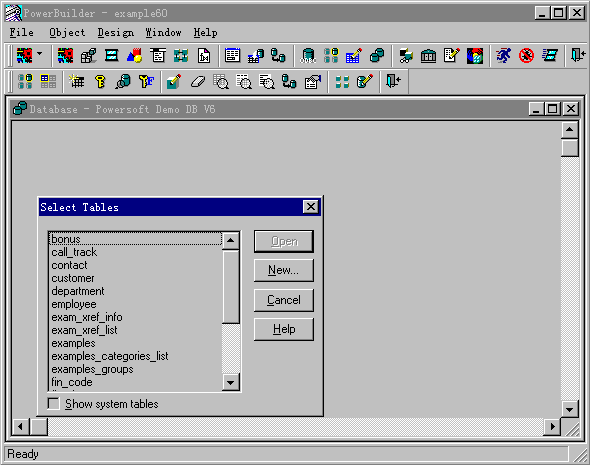Click the eraser Drop Object icon
The image size is (590, 465).
pyautogui.click(x=198, y=81)
